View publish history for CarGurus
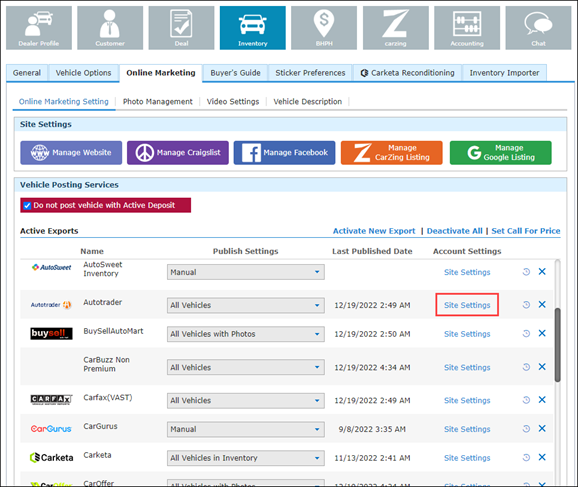This screenshot has width=578, height=487. tap(526, 428)
